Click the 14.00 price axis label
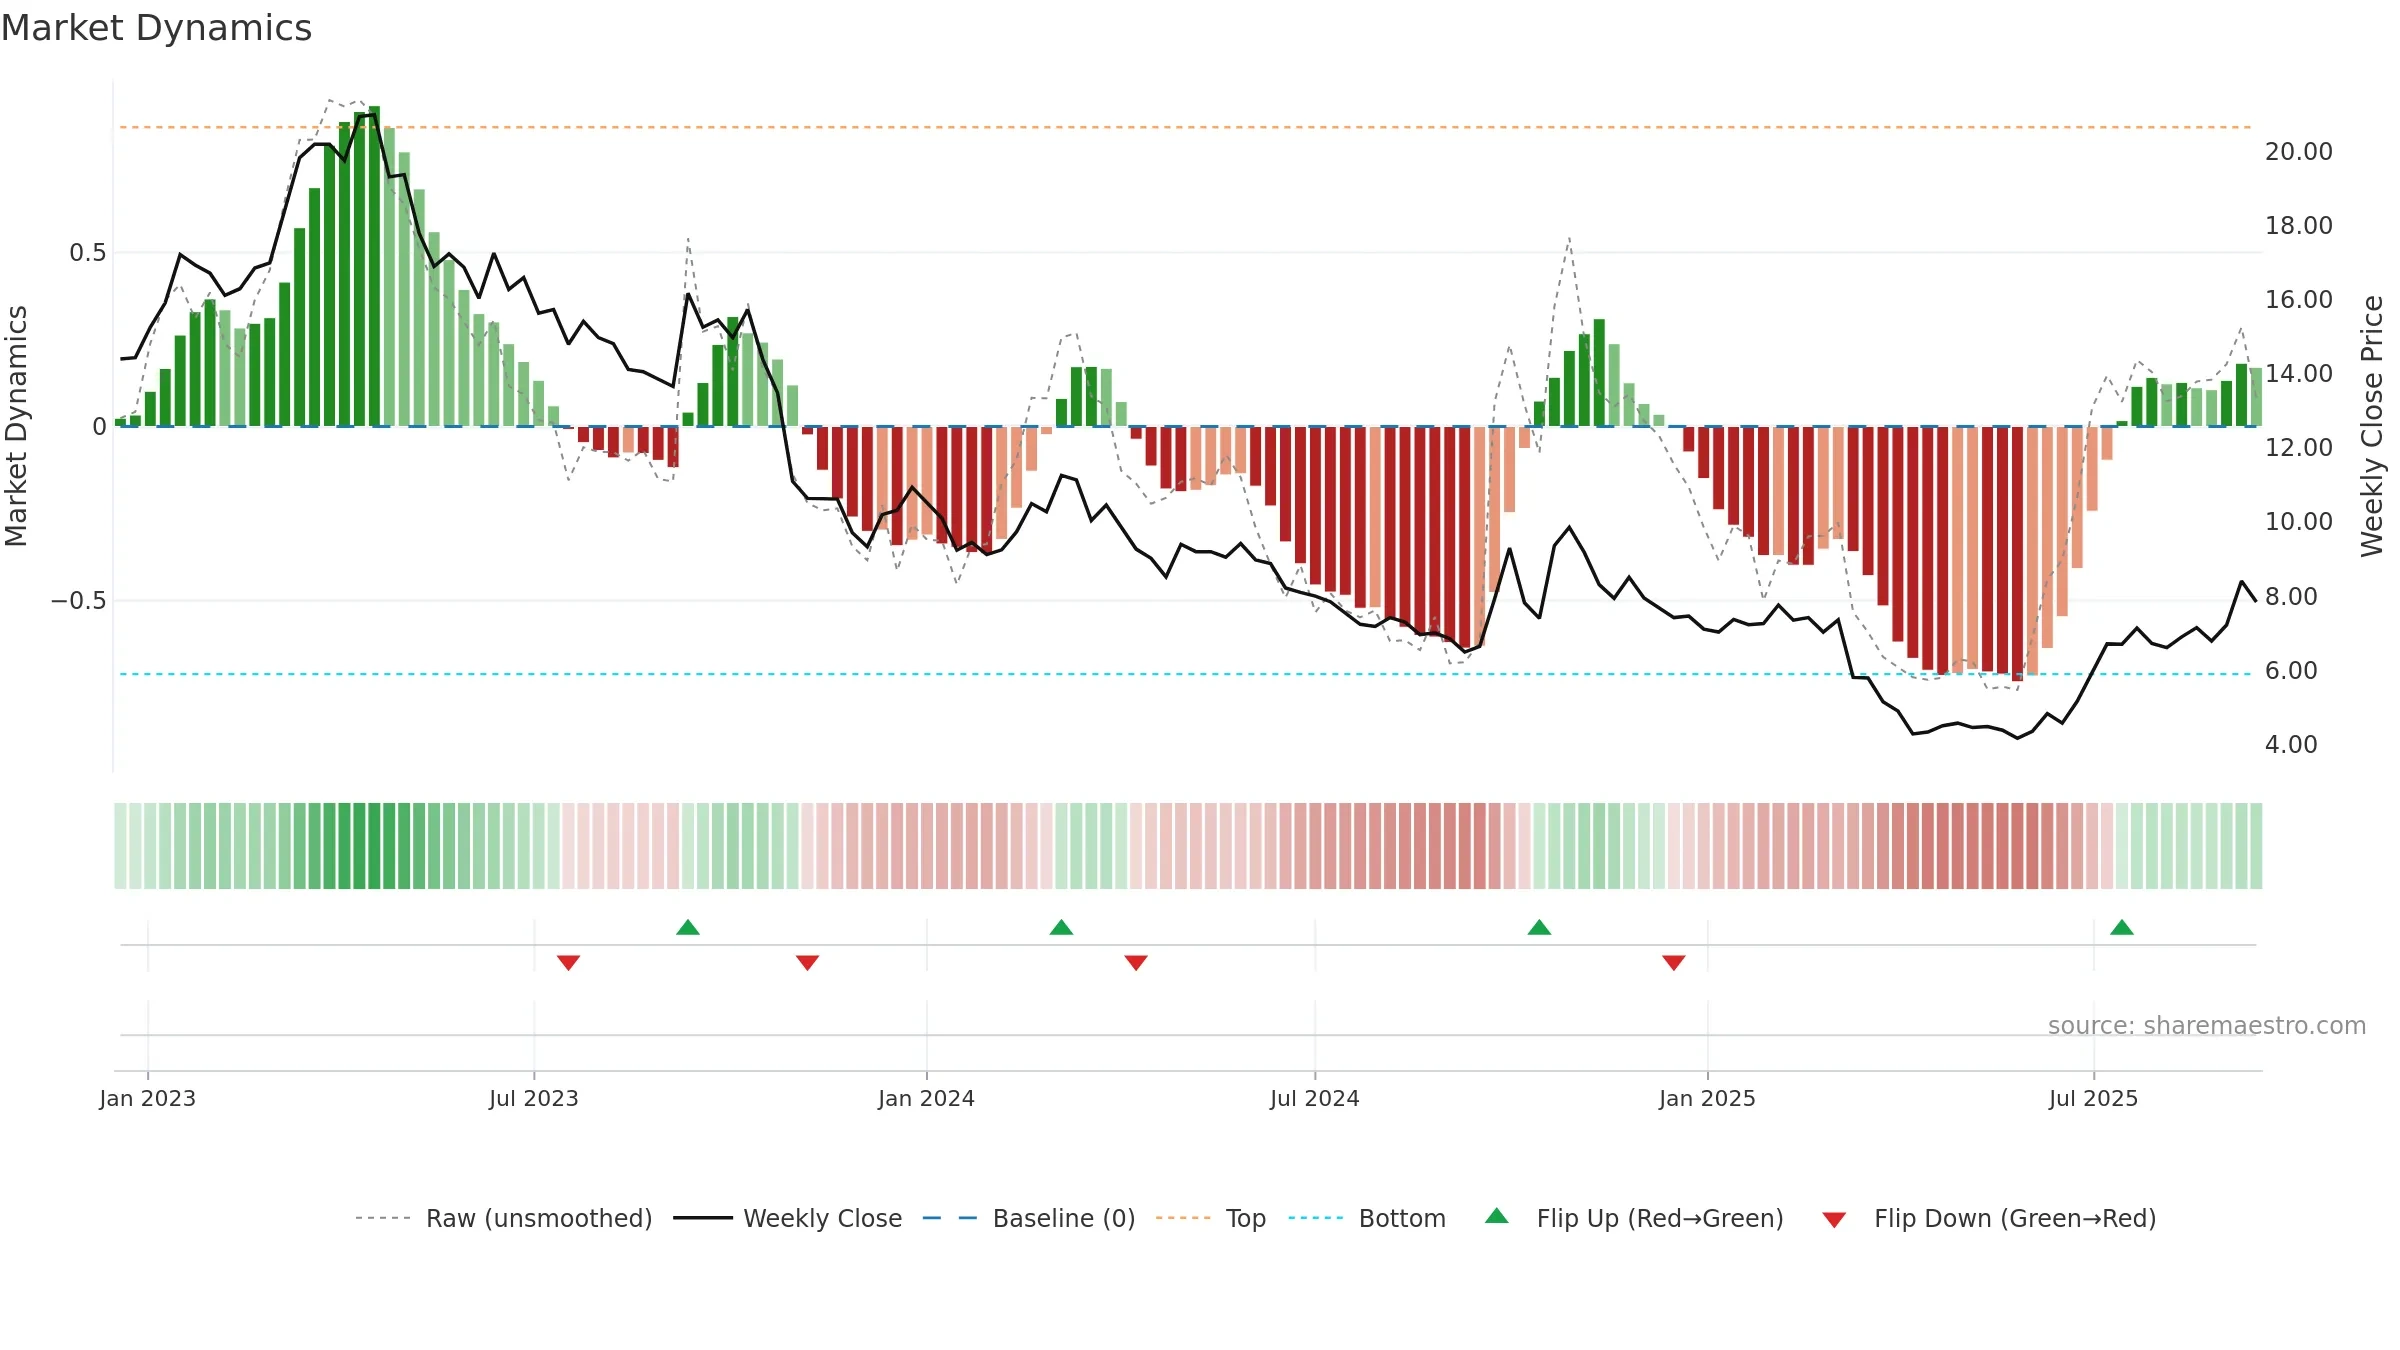The width and height of the screenshot is (2400, 1350). [2299, 374]
